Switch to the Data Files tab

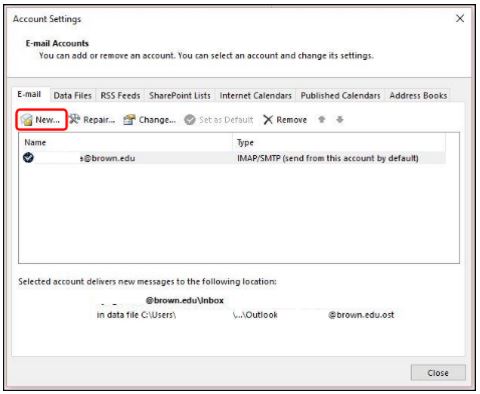[73, 96]
